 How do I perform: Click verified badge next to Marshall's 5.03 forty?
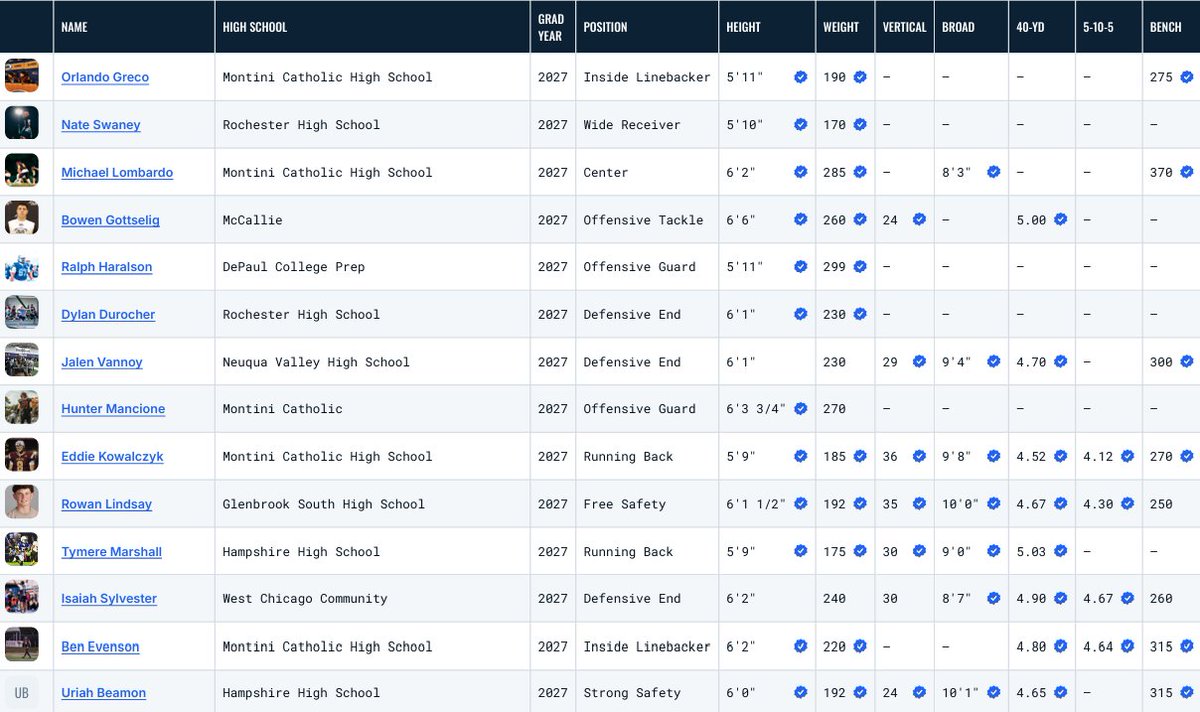click(1061, 552)
